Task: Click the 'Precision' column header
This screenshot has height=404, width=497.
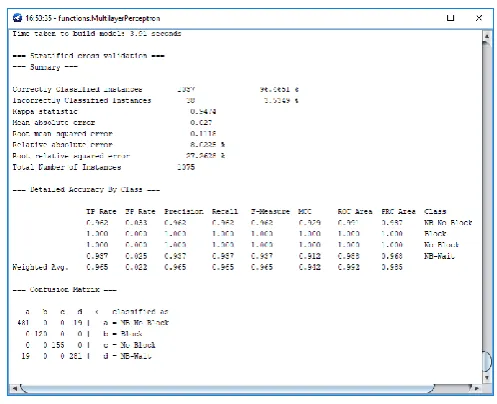Action: (x=184, y=211)
